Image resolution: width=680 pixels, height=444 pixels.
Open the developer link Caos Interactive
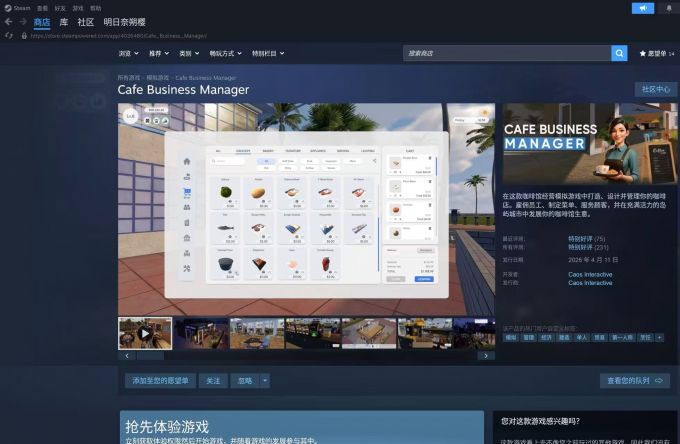[x=590, y=274]
